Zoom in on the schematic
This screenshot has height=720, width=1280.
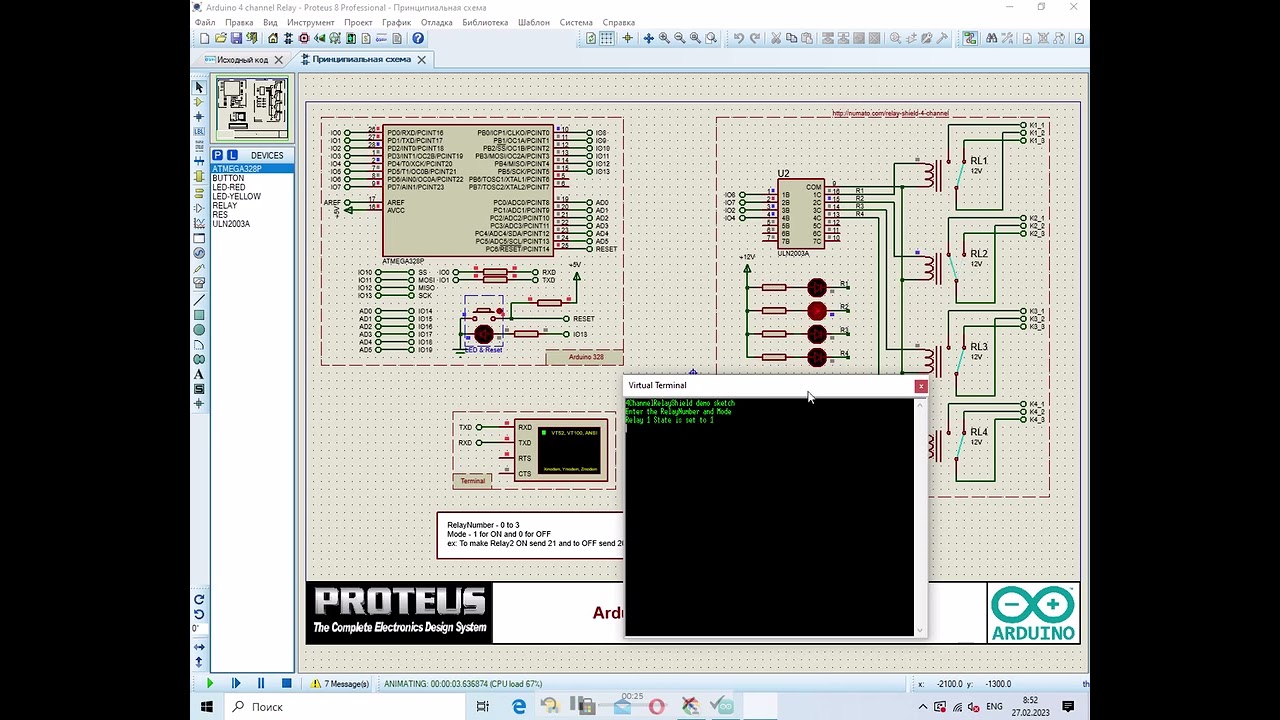point(664,38)
